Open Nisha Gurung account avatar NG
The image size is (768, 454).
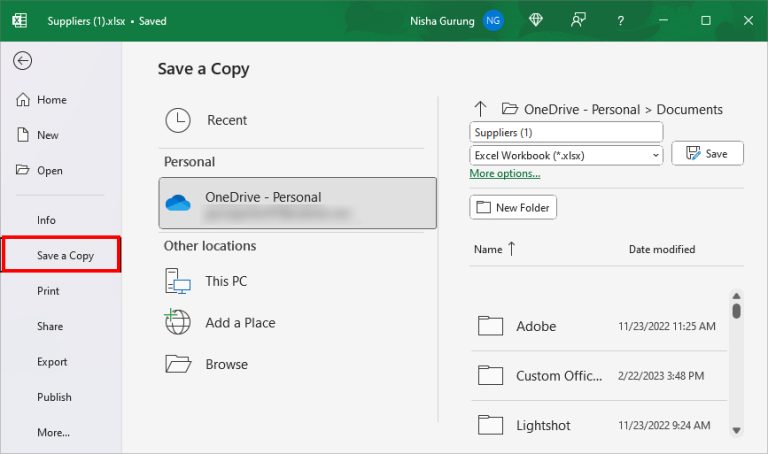click(493, 21)
